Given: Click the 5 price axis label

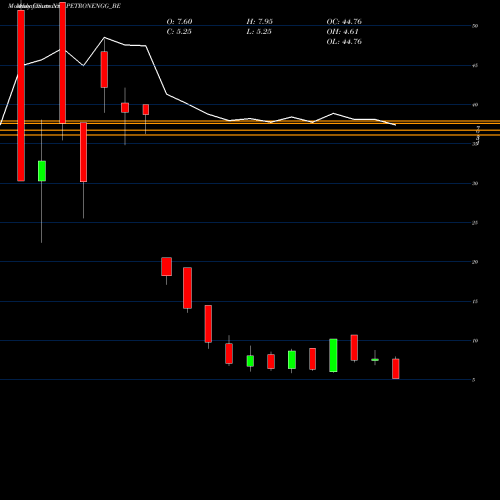Looking at the screenshot, I should (x=473, y=380).
